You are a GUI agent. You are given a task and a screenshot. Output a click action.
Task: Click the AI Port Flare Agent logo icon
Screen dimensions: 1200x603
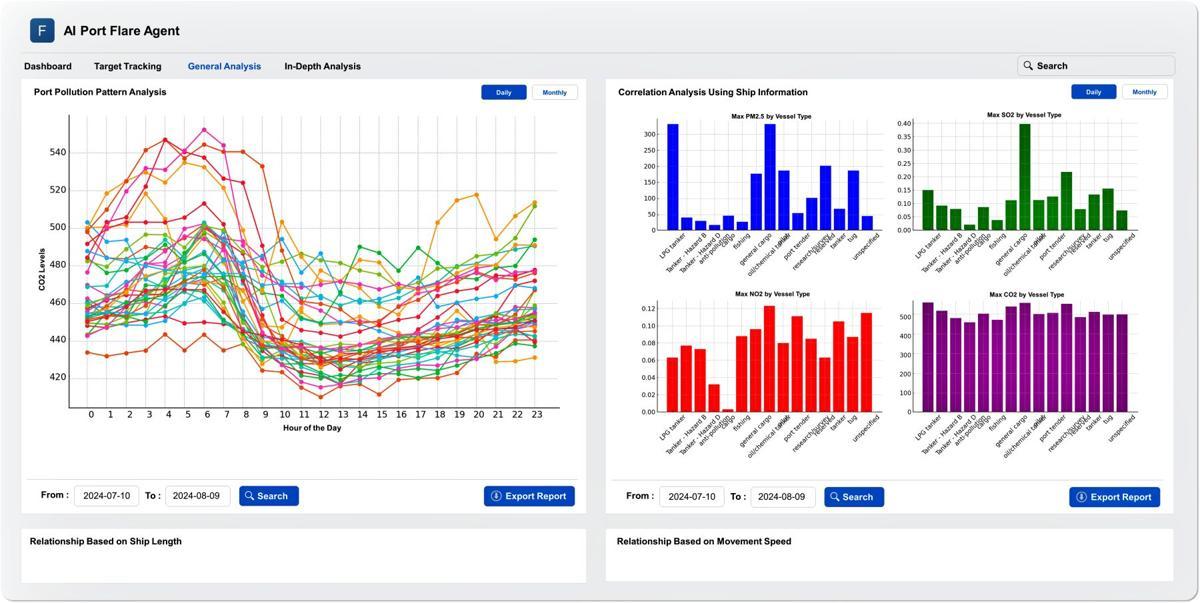[x=42, y=31]
